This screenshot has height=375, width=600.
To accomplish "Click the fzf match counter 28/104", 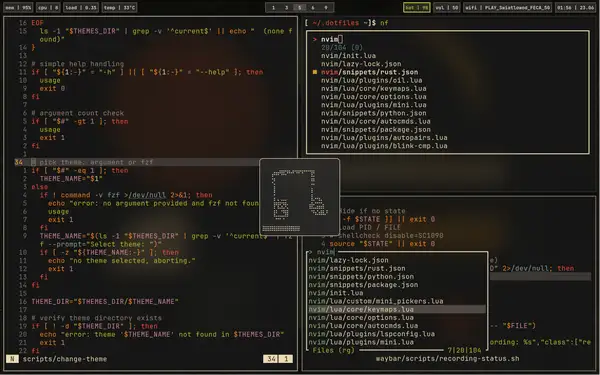I will pyautogui.click(x=342, y=47).
